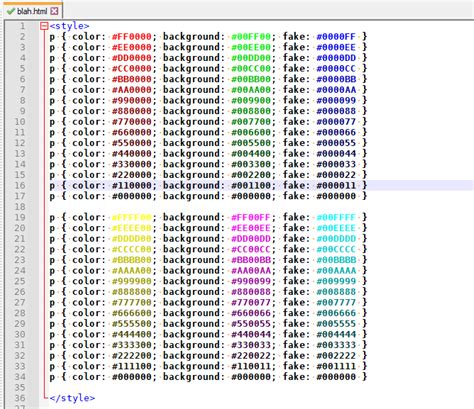Viewport: 474px width, 409px height.
Task: Click the word background on line 10
Action: coord(191,122)
